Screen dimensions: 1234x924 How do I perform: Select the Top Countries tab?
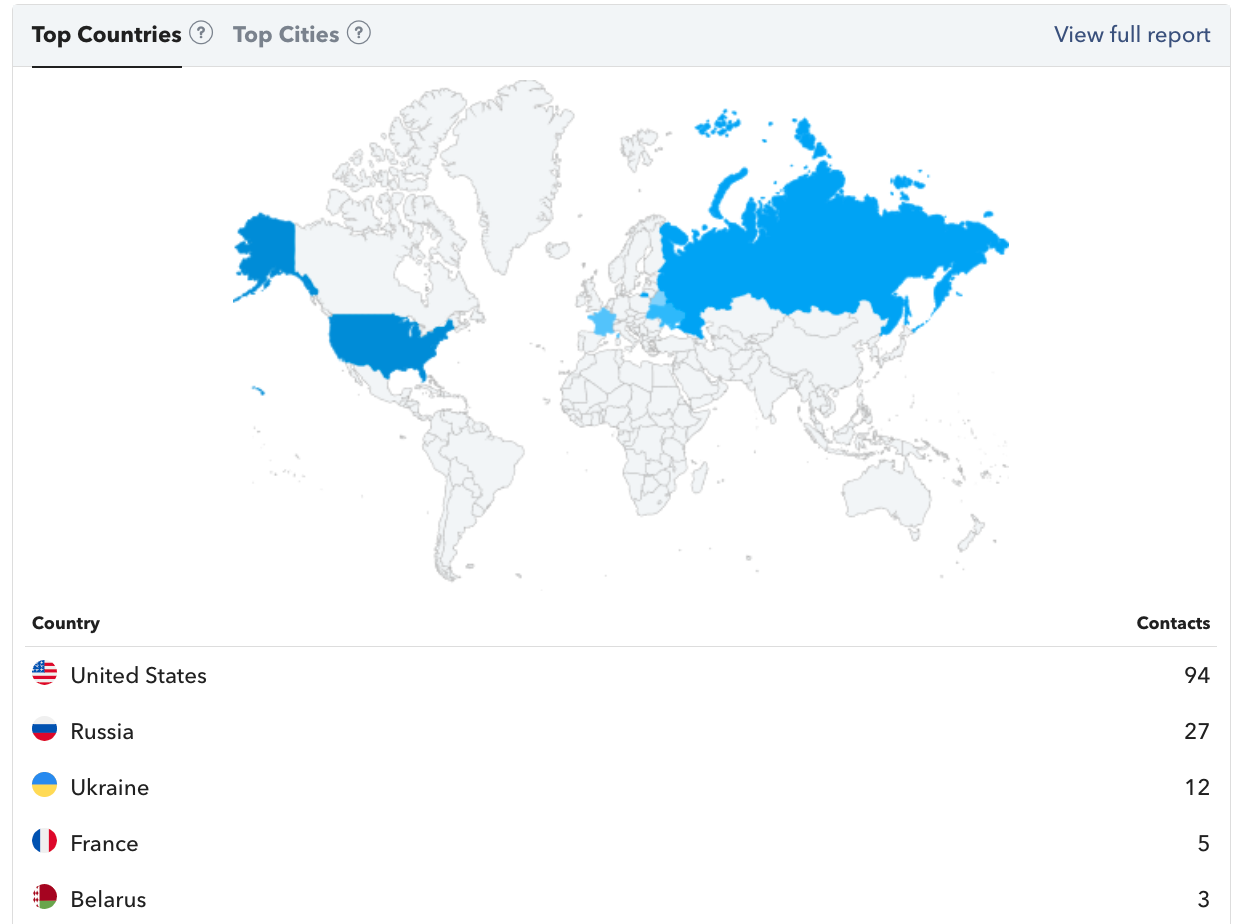pos(107,34)
